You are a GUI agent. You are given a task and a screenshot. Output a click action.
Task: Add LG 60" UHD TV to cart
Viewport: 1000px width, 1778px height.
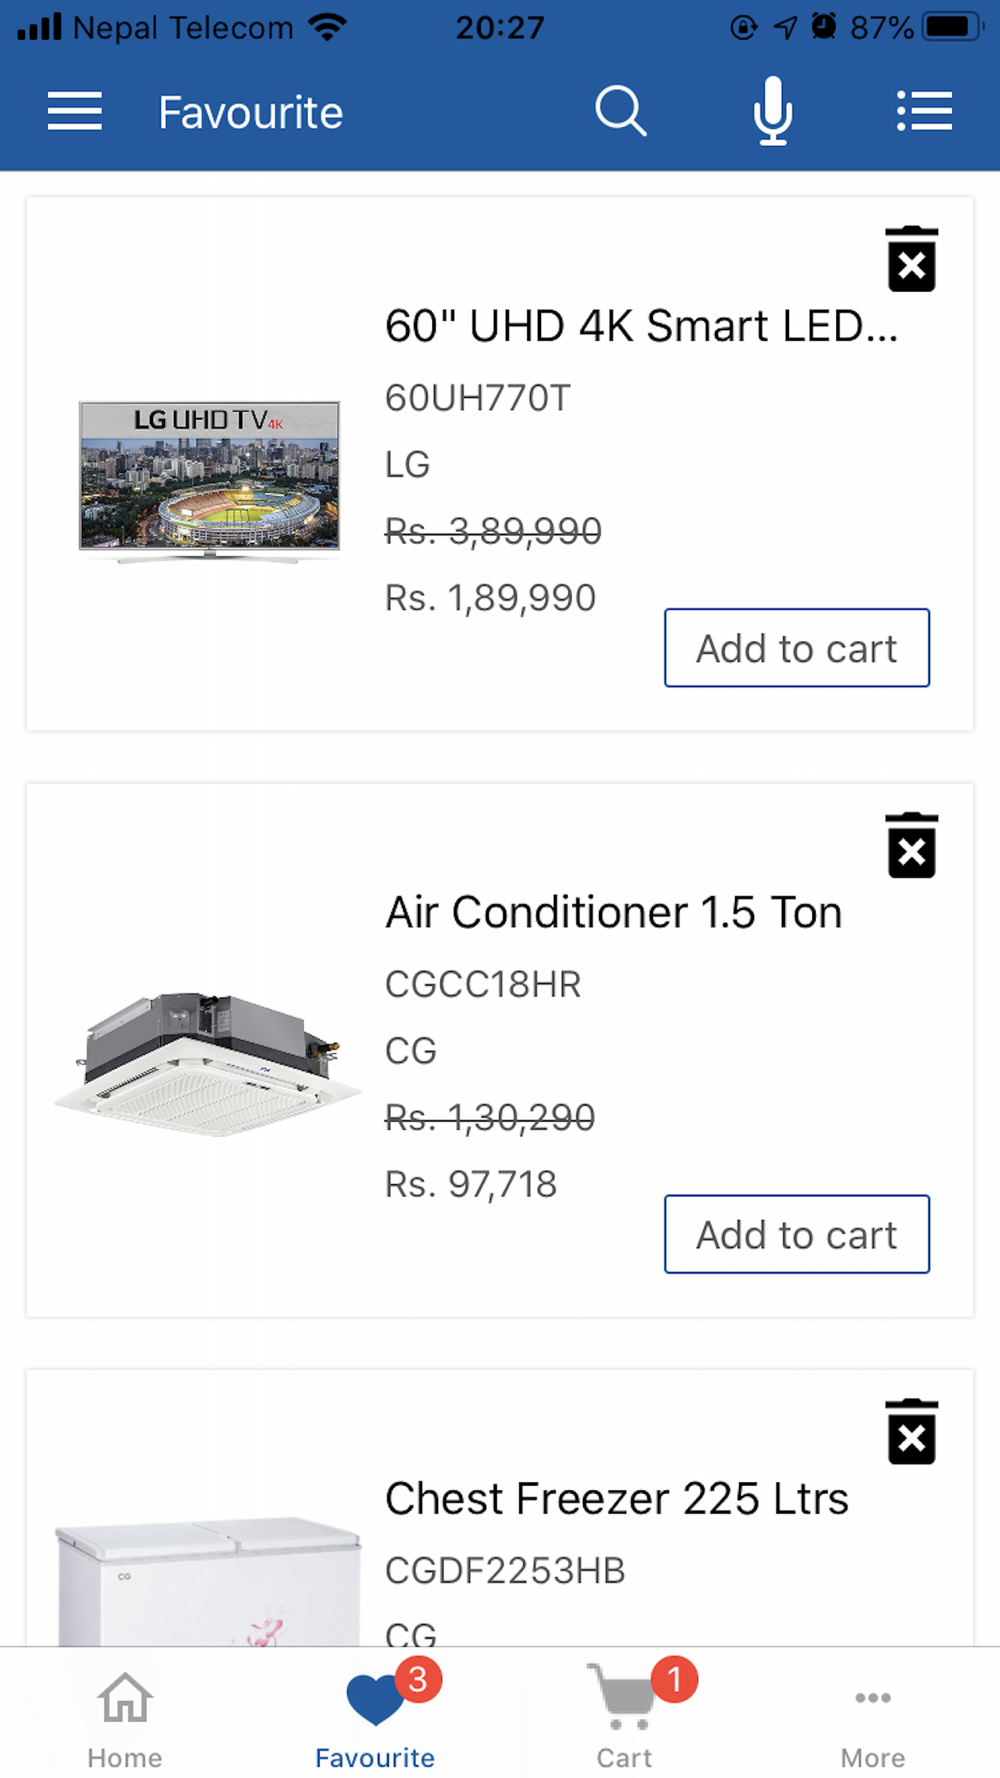coord(797,648)
